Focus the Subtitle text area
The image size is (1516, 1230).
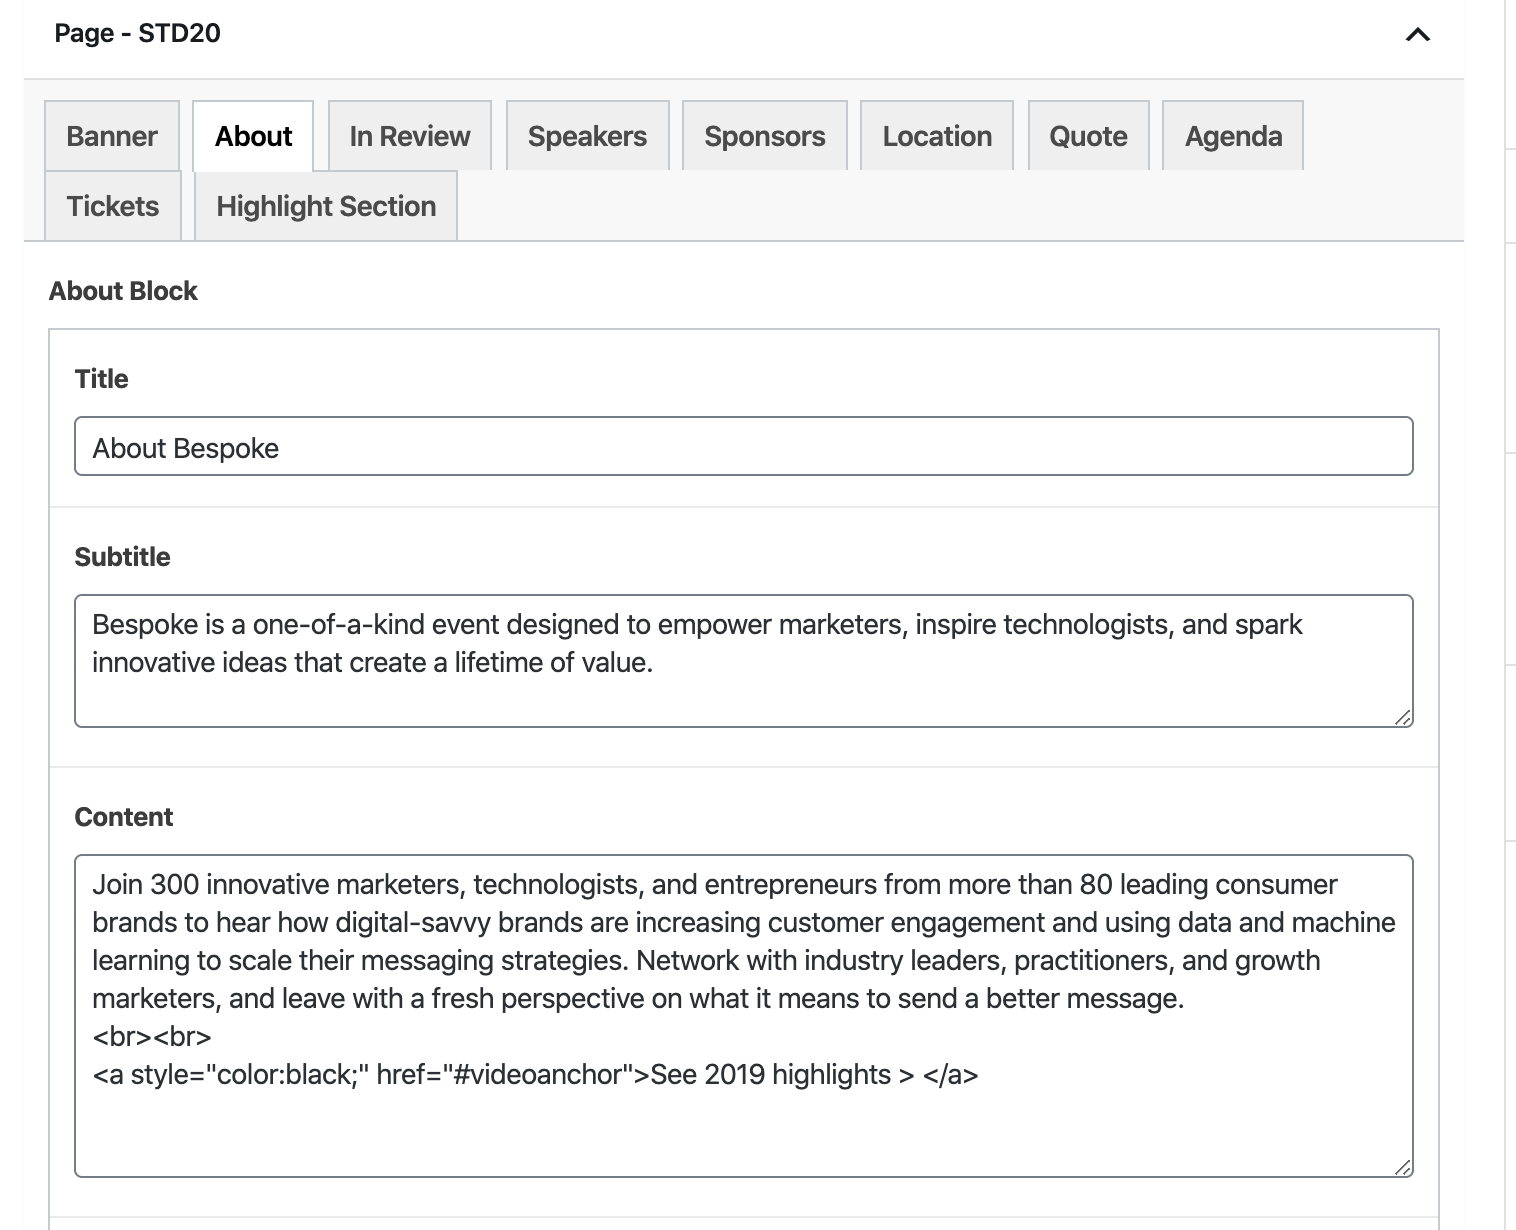tap(744, 661)
